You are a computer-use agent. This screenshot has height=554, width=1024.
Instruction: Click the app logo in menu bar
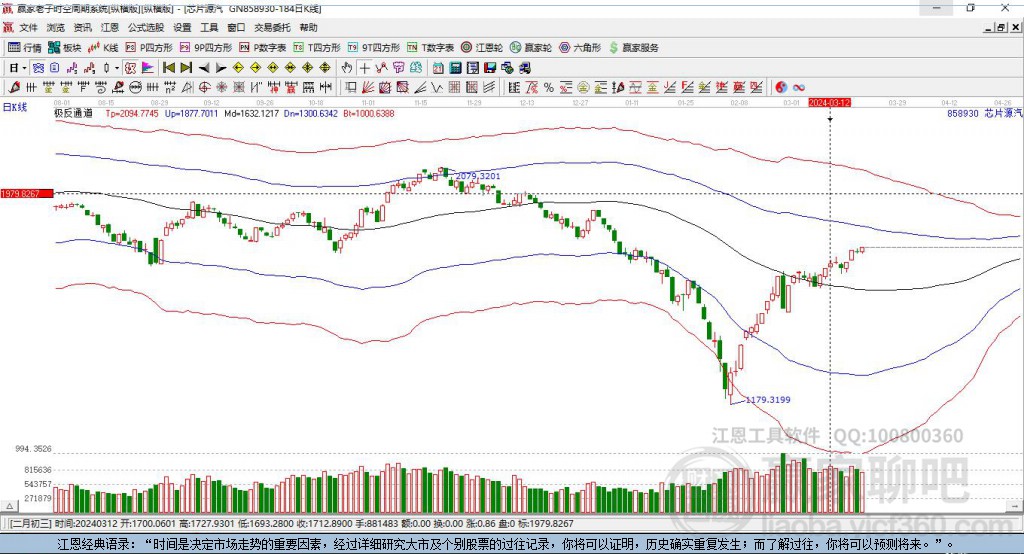pos(8,27)
